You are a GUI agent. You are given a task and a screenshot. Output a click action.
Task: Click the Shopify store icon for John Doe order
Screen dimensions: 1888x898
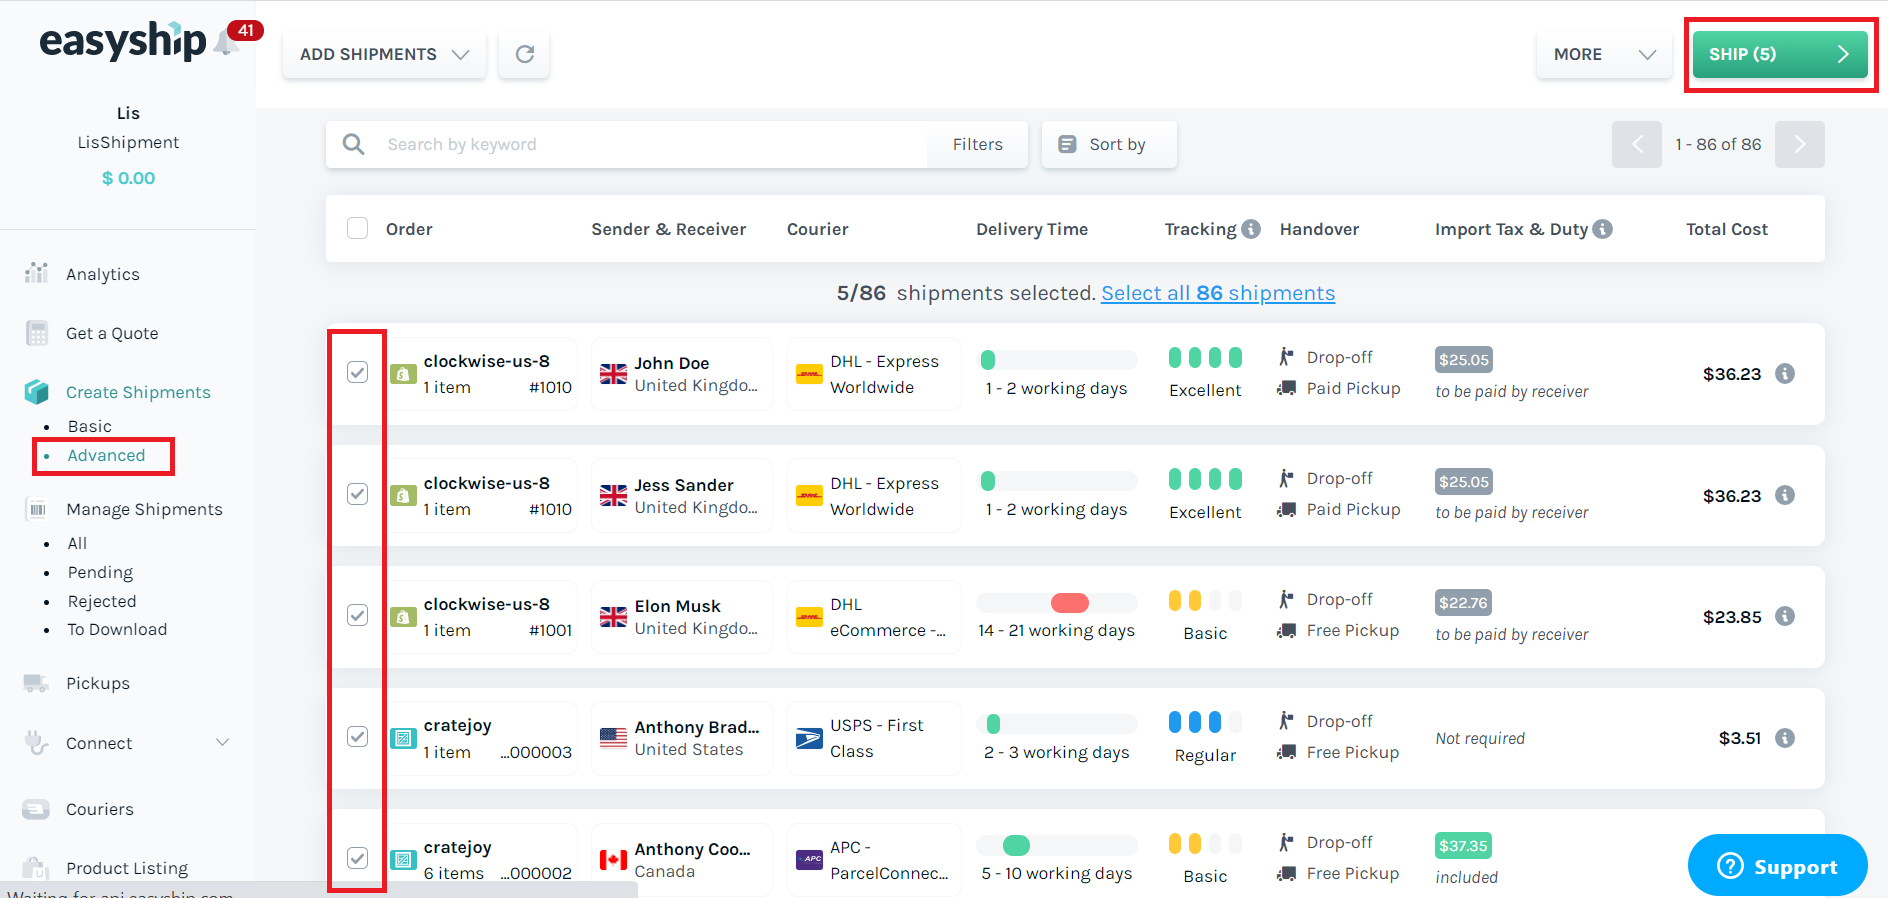coord(403,374)
